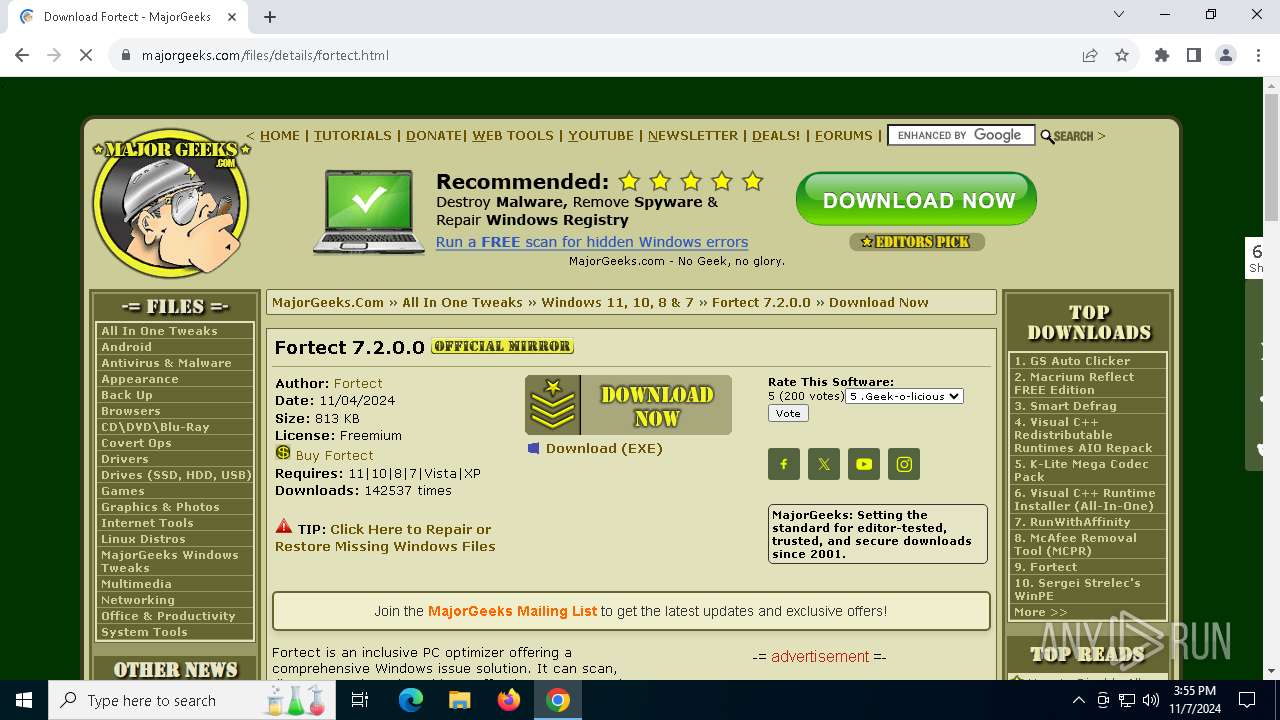Screen dimensions: 1280x720
Task: Open Windows 11, 10, 8 & 7 breadcrumb
Action: click(x=617, y=302)
